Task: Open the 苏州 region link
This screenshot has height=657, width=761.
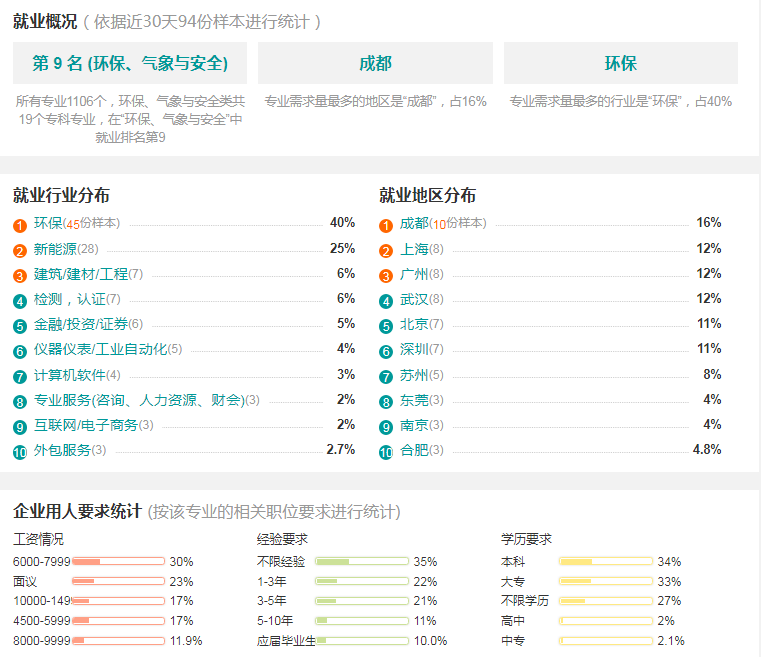Action: (414, 375)
